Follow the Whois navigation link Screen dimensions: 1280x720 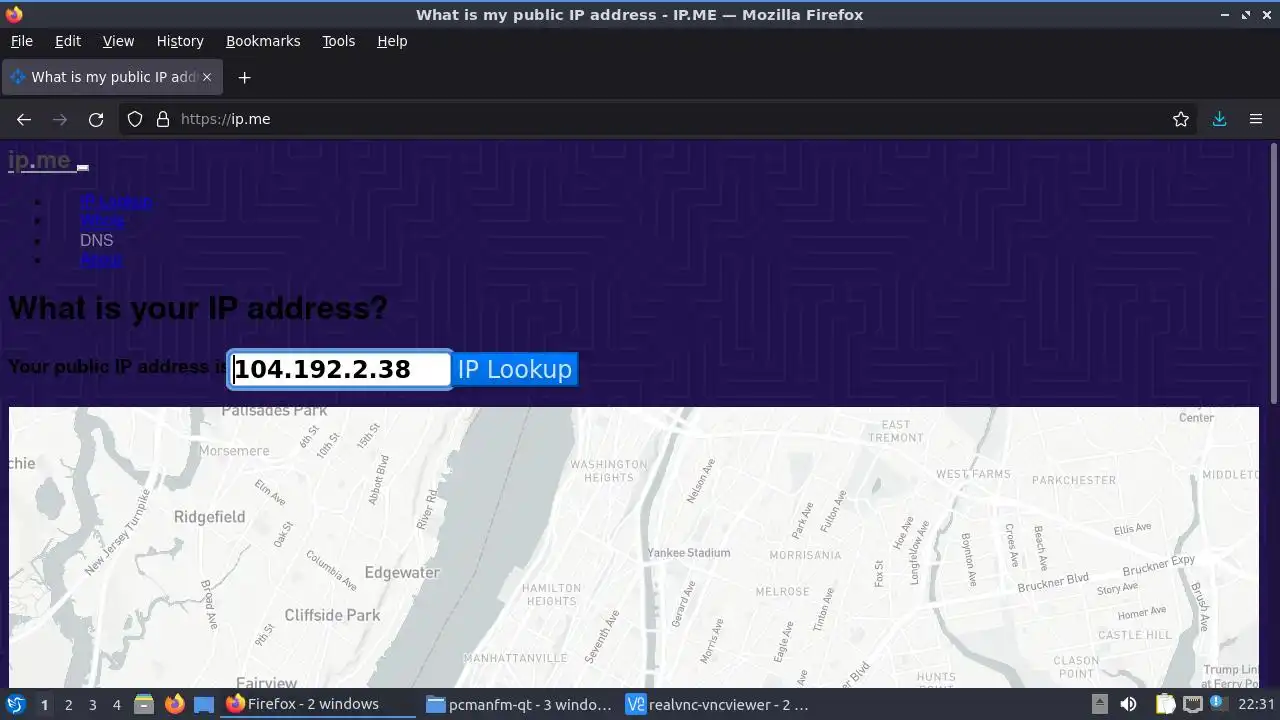(102, 221)
